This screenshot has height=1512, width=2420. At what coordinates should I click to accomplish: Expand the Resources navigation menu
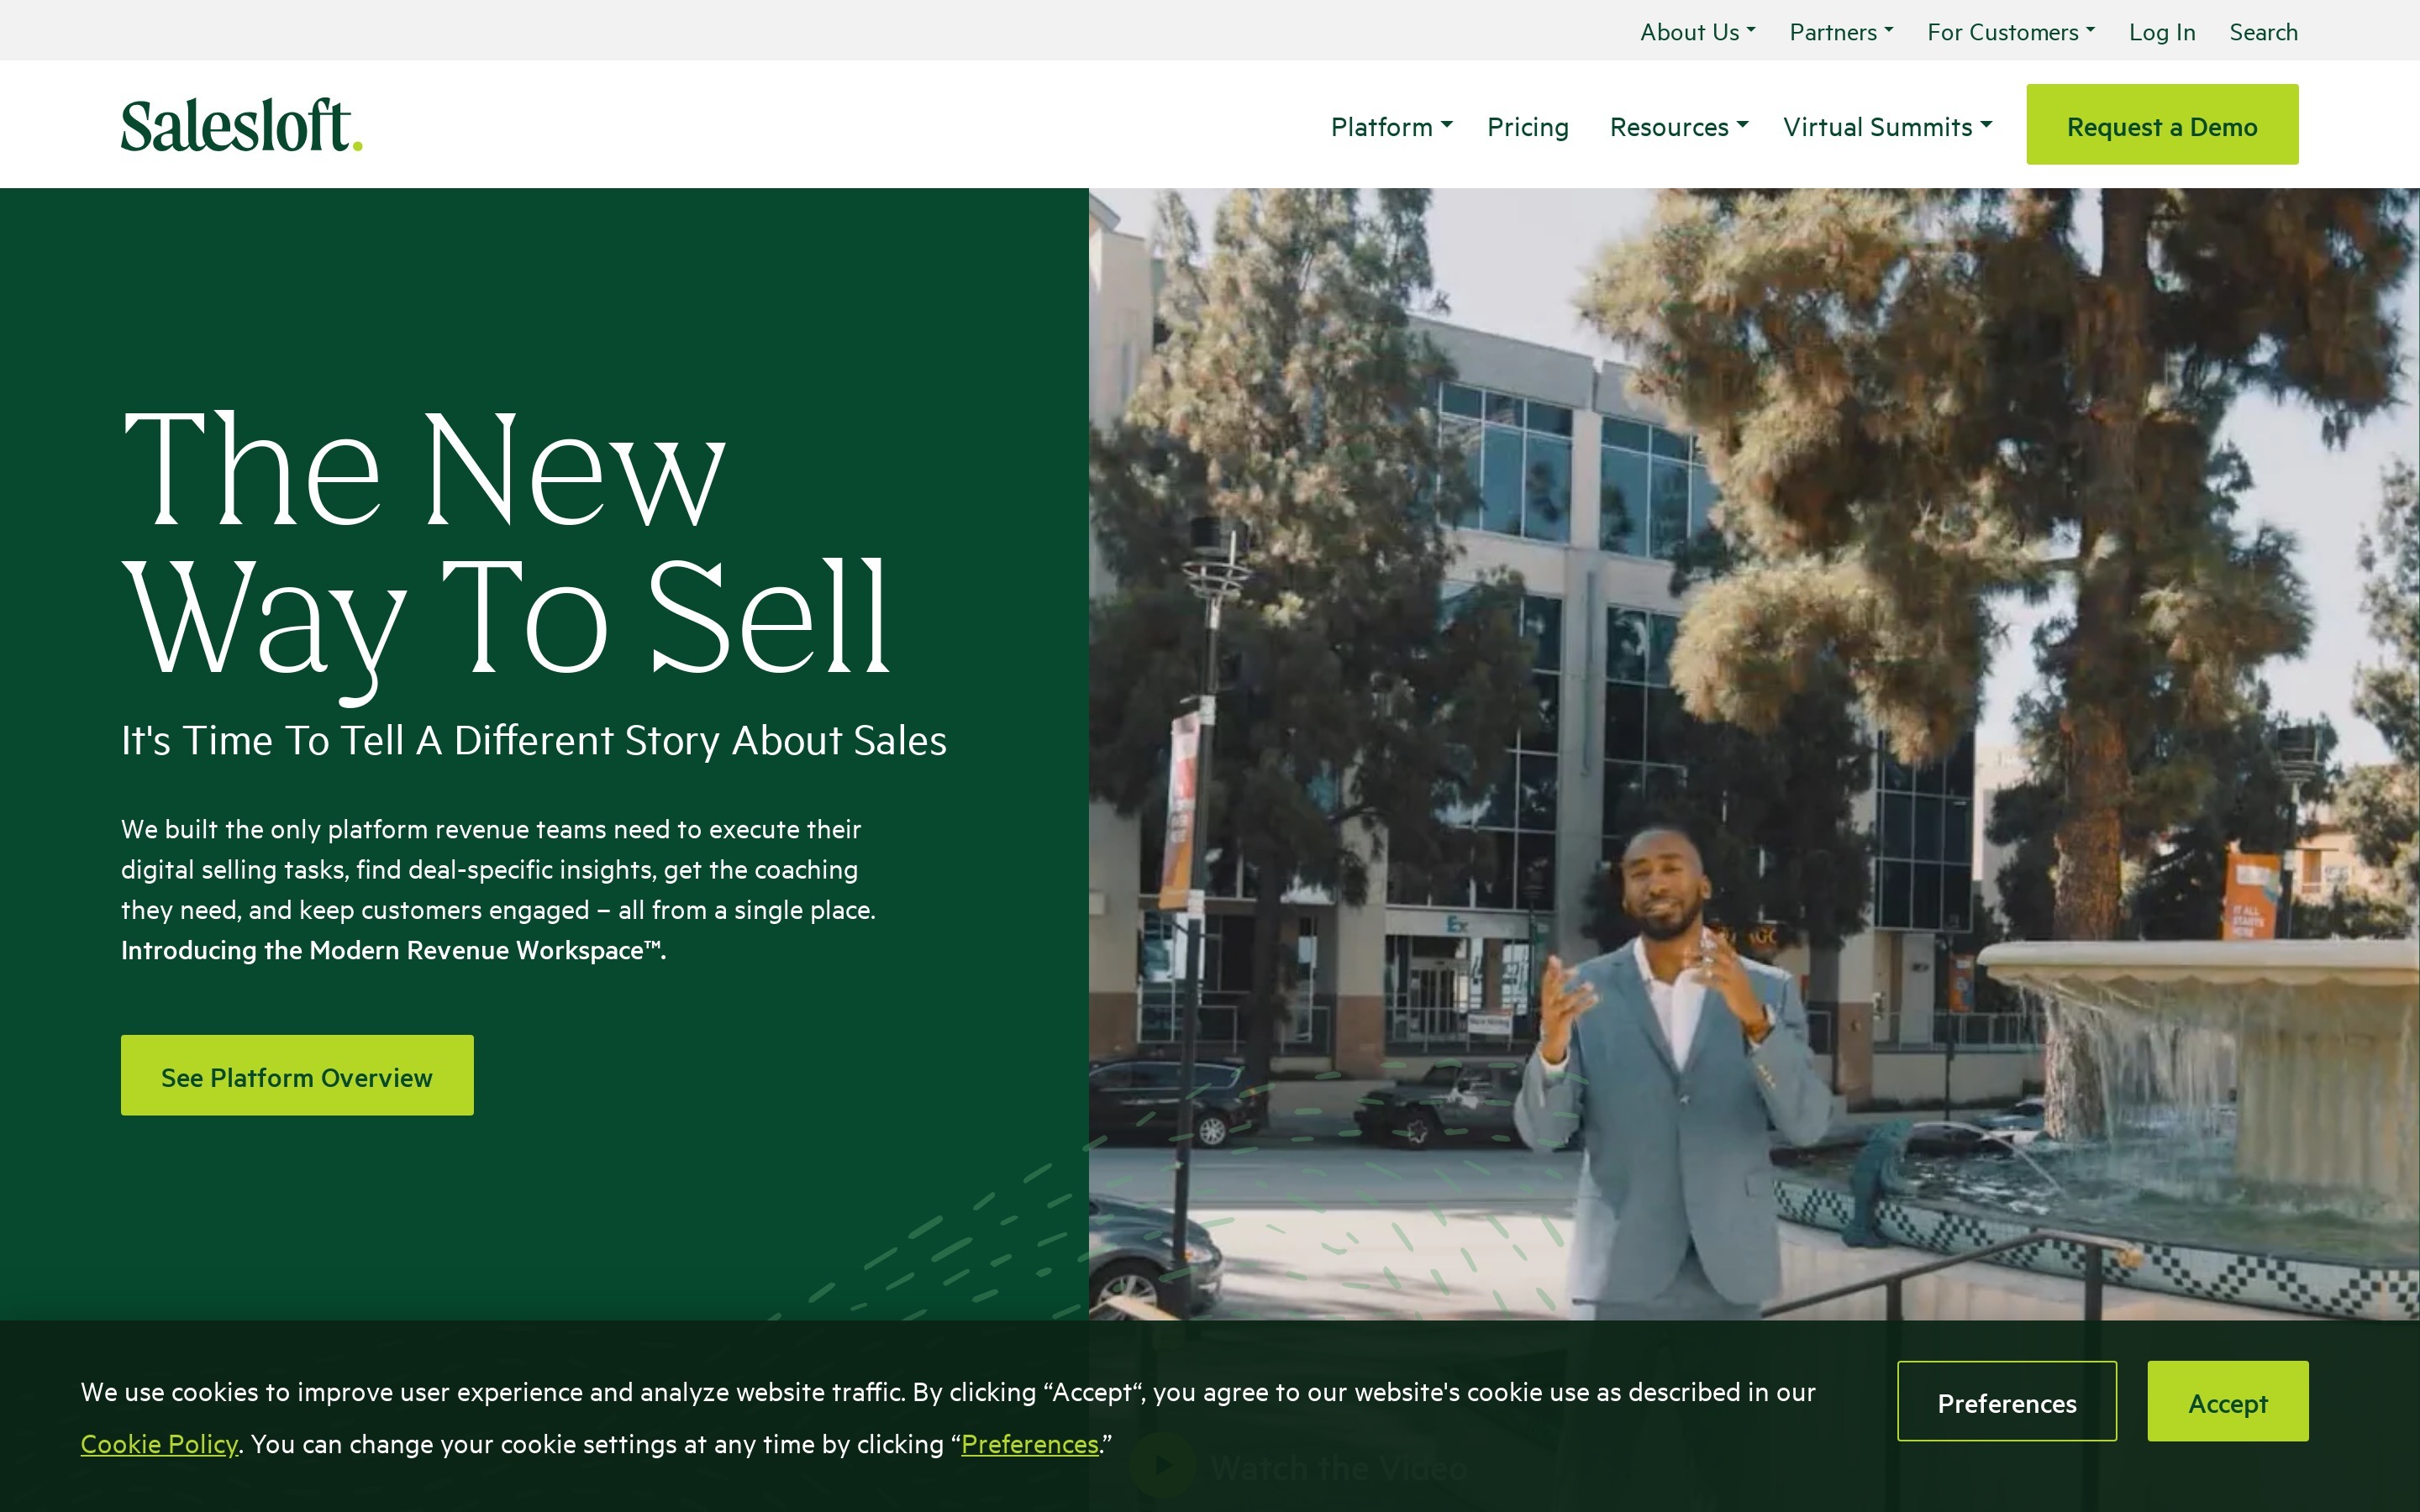1678,127
